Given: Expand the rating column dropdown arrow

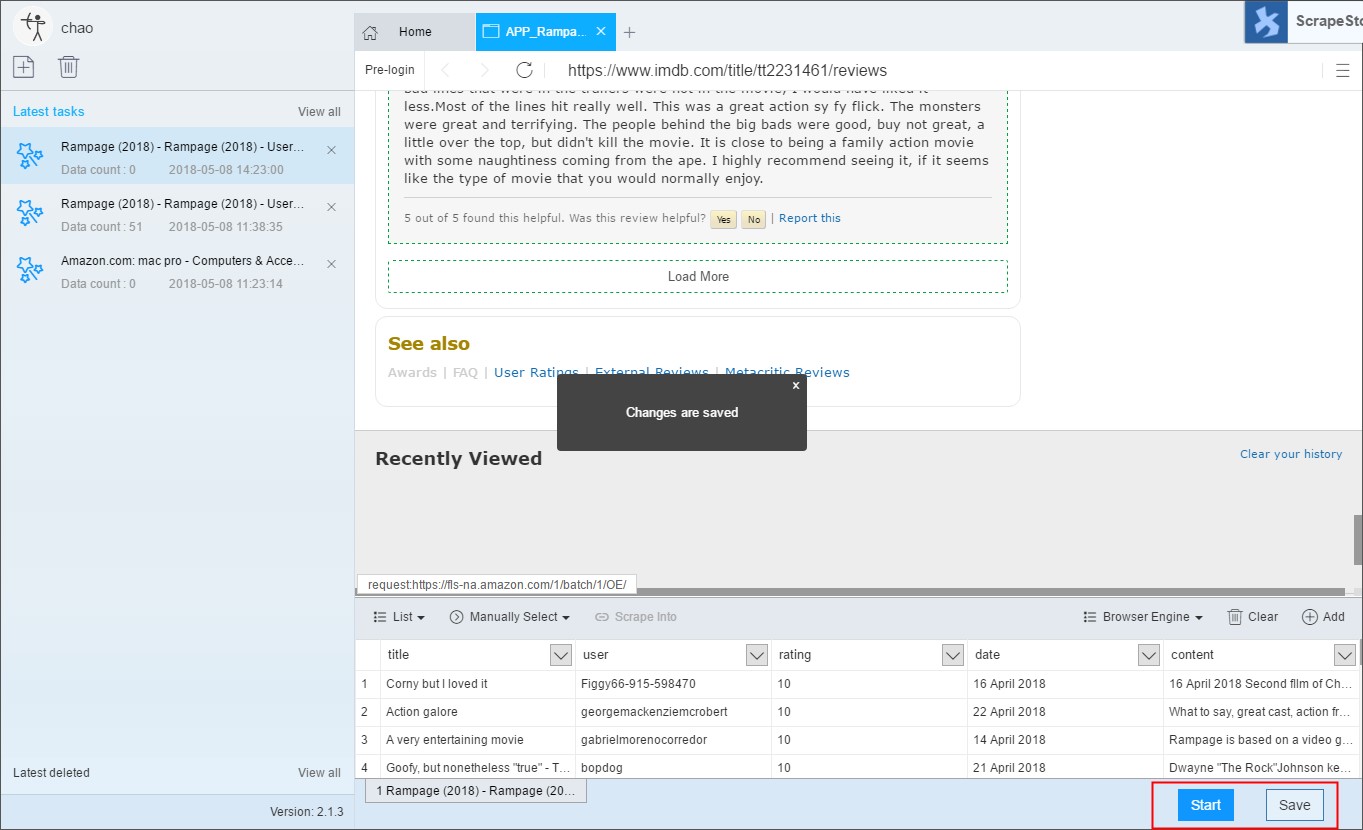Looking at the screenshot, I should [x=953, y=655].
